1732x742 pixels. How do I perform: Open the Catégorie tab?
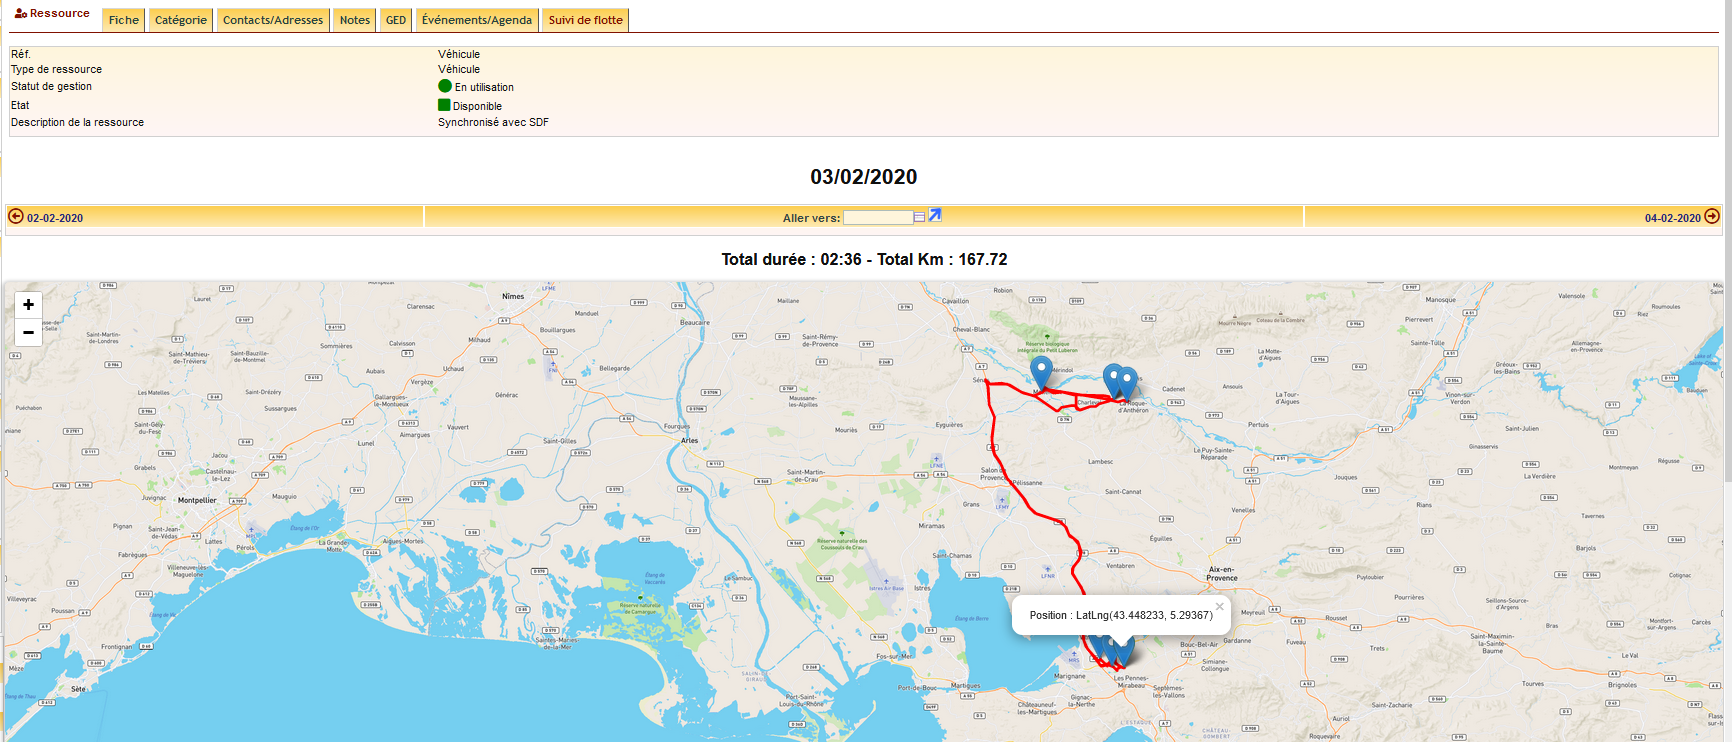(x=181, y=20)
